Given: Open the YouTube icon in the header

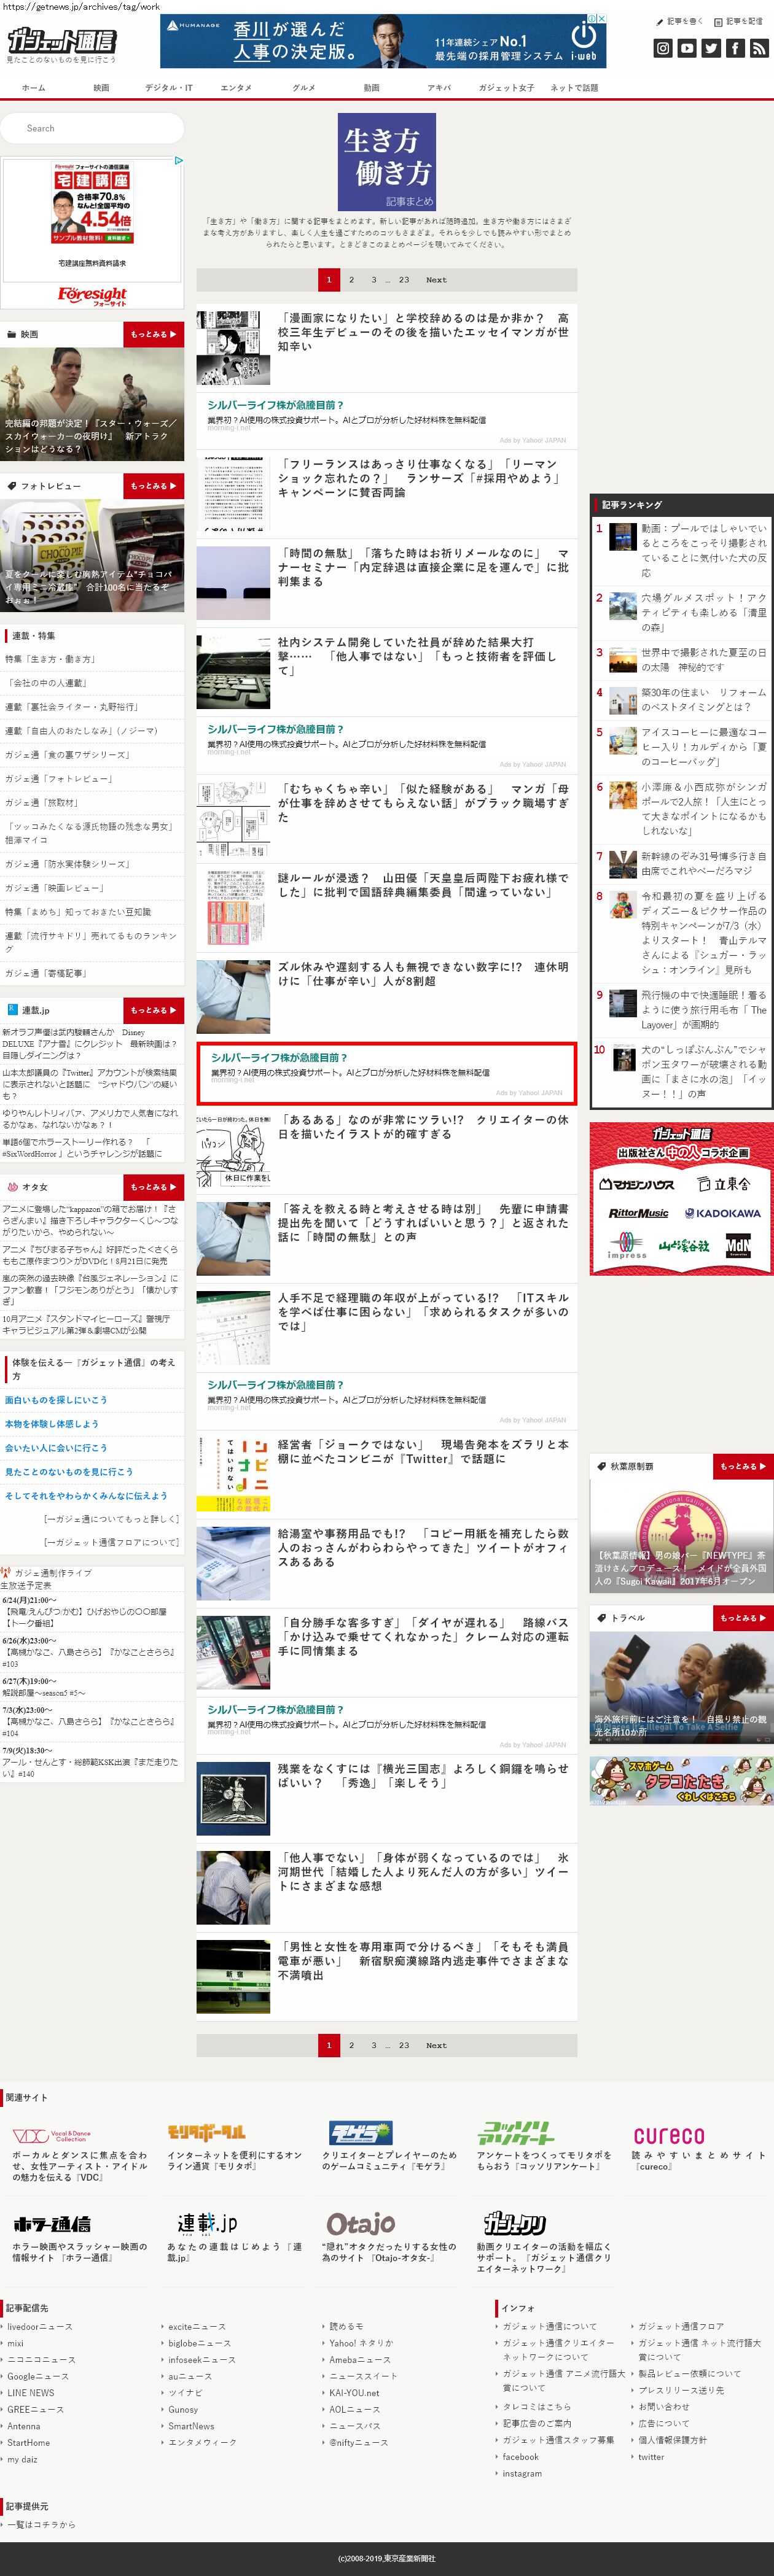Looking at the screenshot, I should coord(687,48).
